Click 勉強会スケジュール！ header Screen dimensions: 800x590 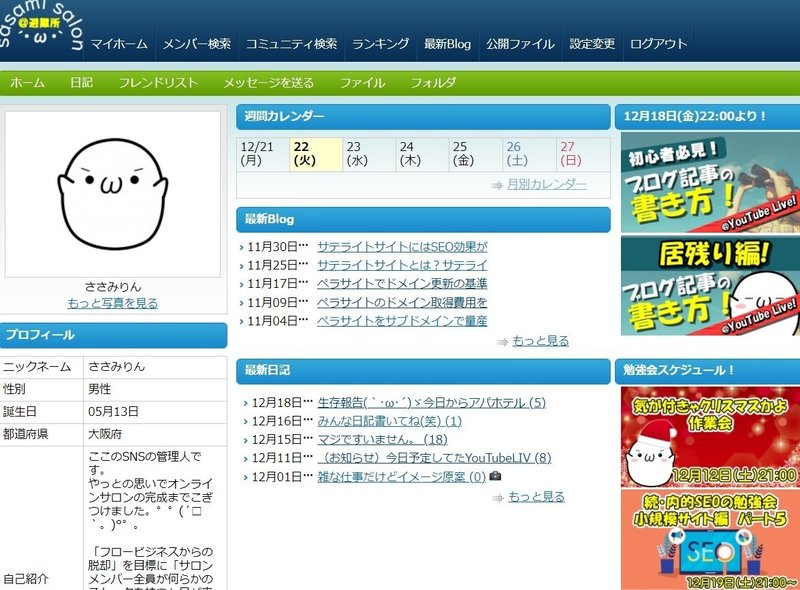click(708, 371)
